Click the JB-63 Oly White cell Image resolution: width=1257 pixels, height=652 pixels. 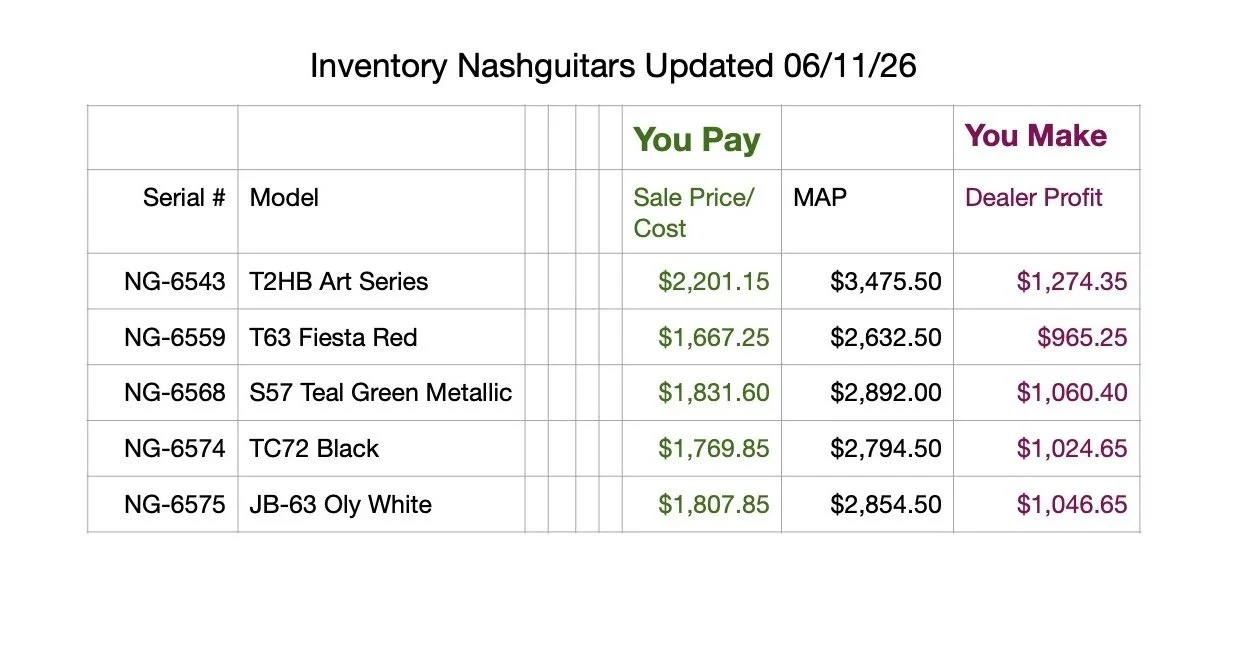pyautogui.click(x=381, y=504)
